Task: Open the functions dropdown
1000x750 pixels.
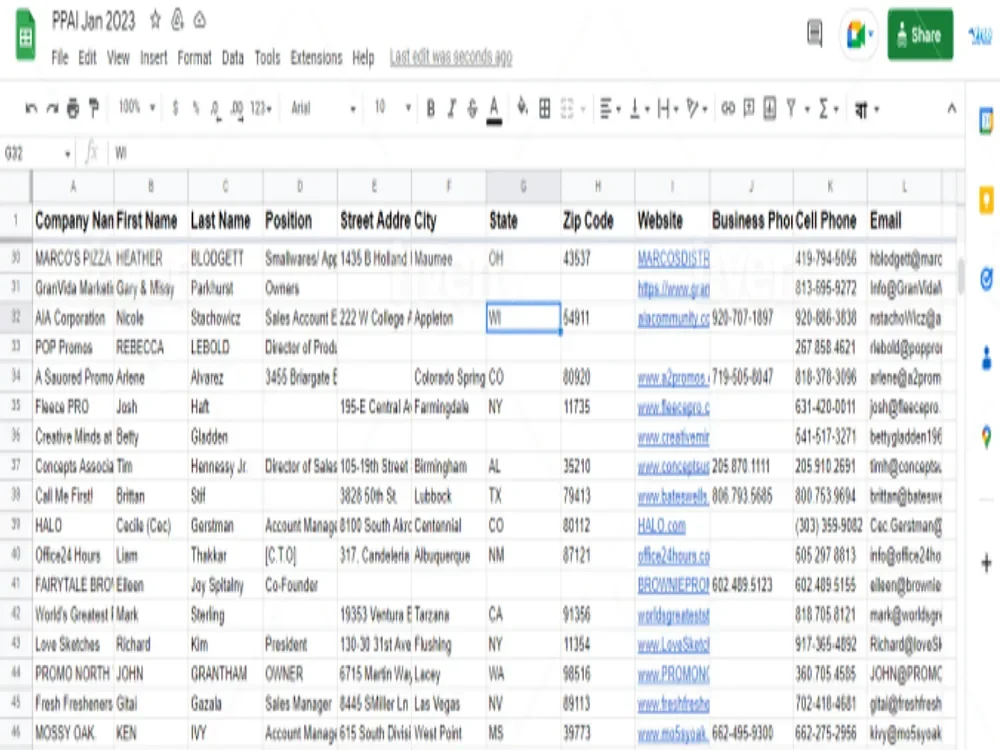Action: tap(828, 109)
